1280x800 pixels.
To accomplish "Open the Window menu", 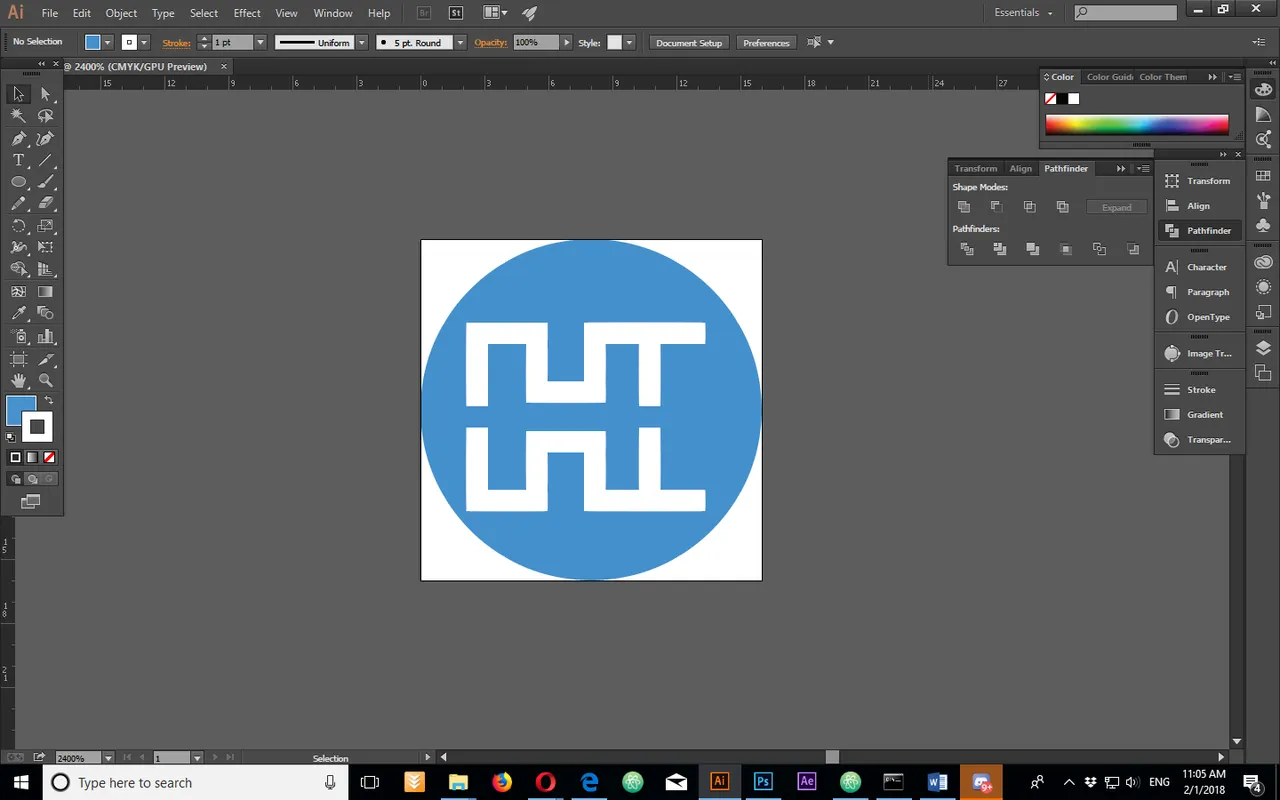I will (333, 13).
